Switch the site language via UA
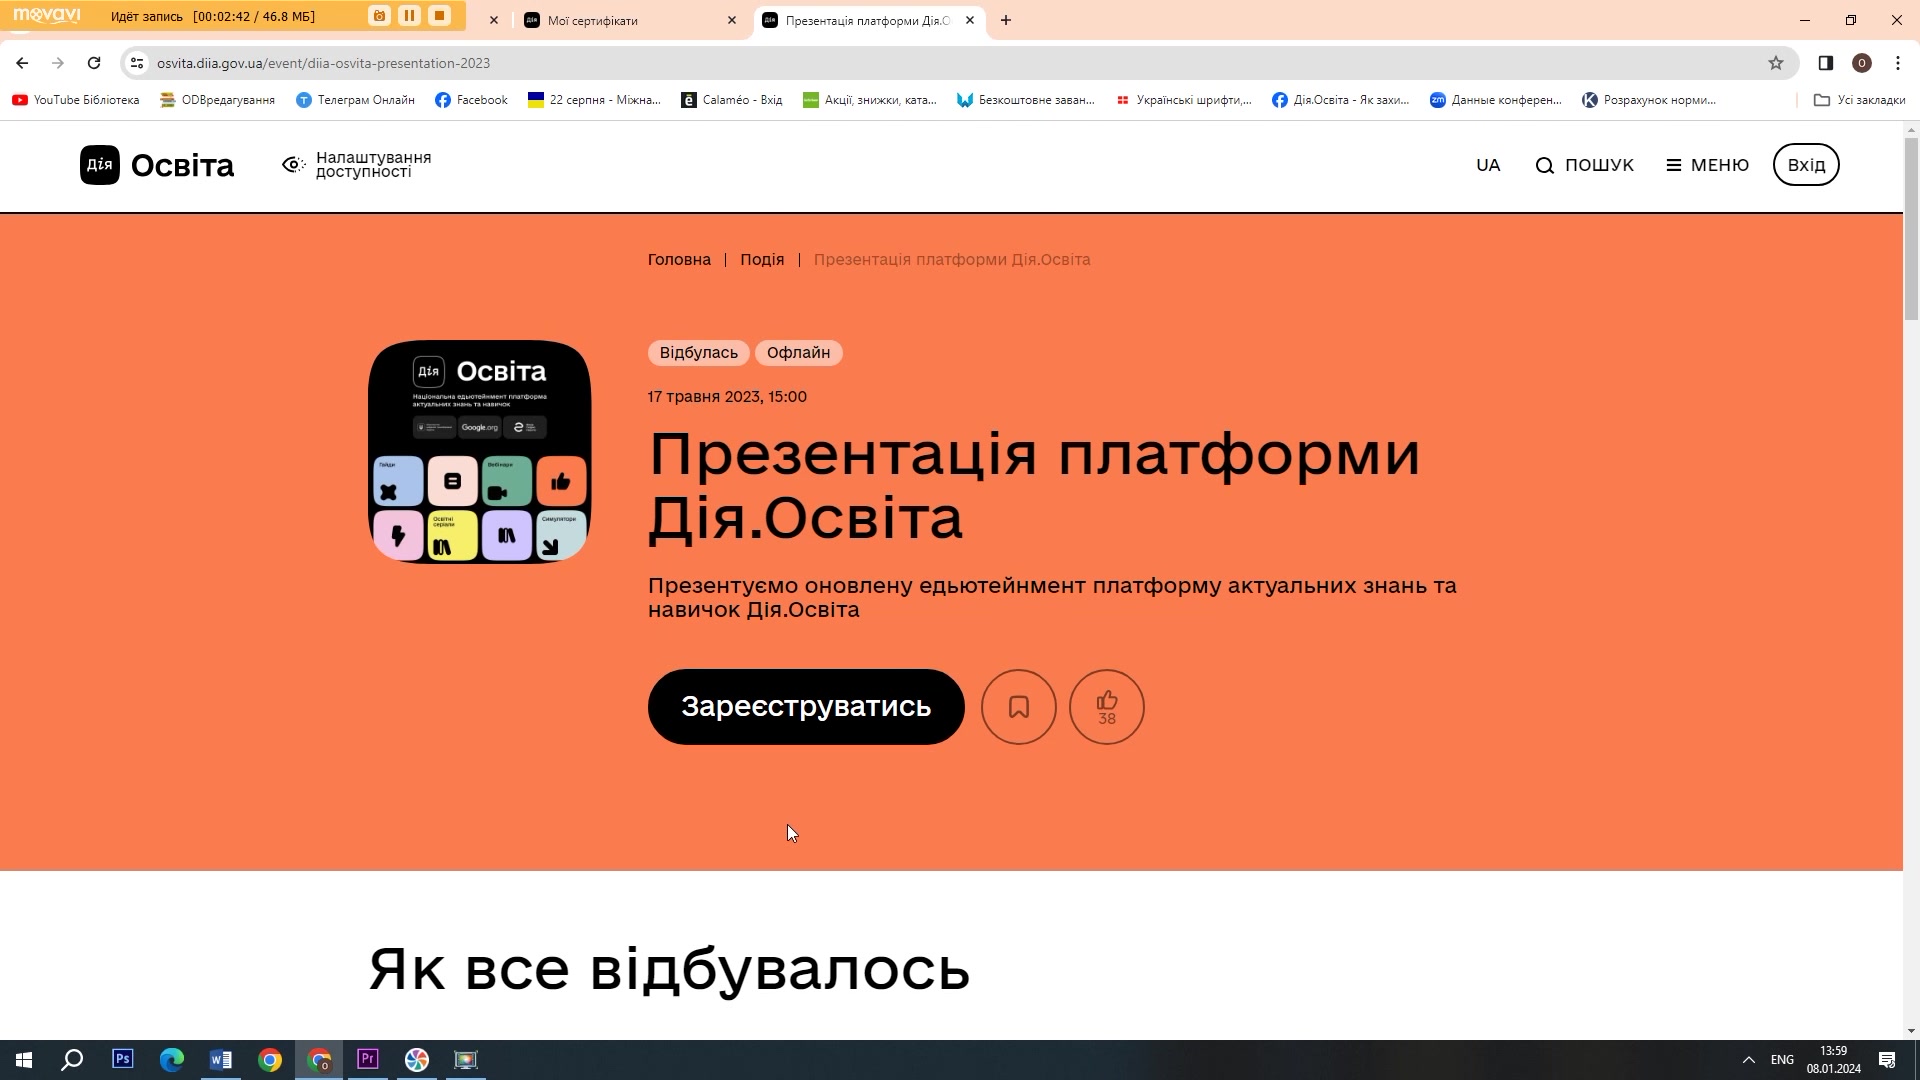 tap(1488, 165)
